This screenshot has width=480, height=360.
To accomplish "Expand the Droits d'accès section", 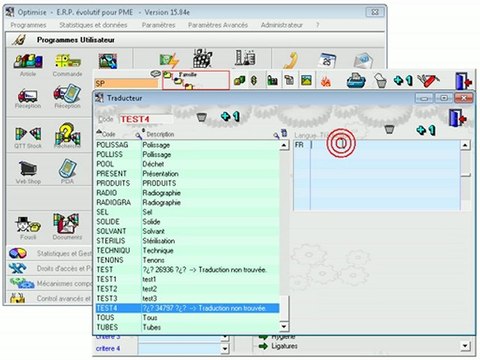I will coord(49,268).
